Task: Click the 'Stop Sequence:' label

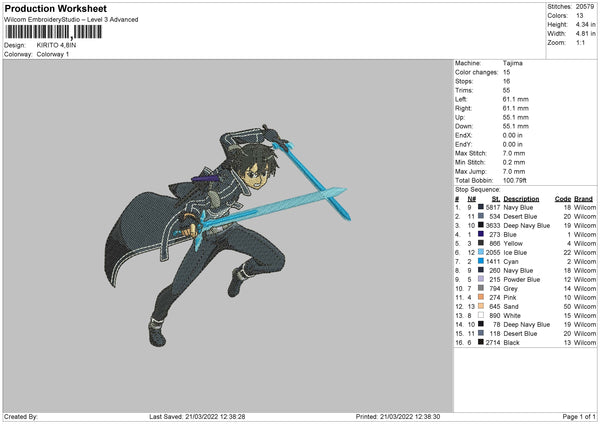Action: [x=478, y=189]
